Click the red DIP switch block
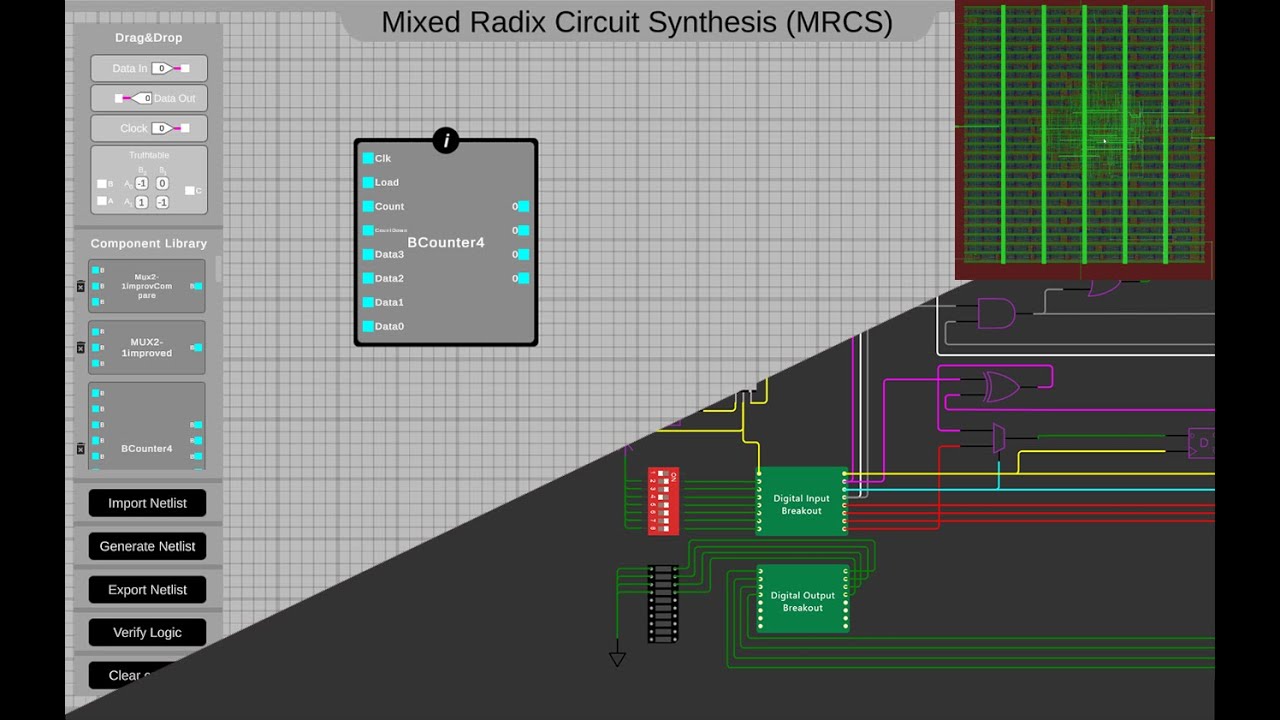The height and width of the screenshot is (720, 1280). 663,501
